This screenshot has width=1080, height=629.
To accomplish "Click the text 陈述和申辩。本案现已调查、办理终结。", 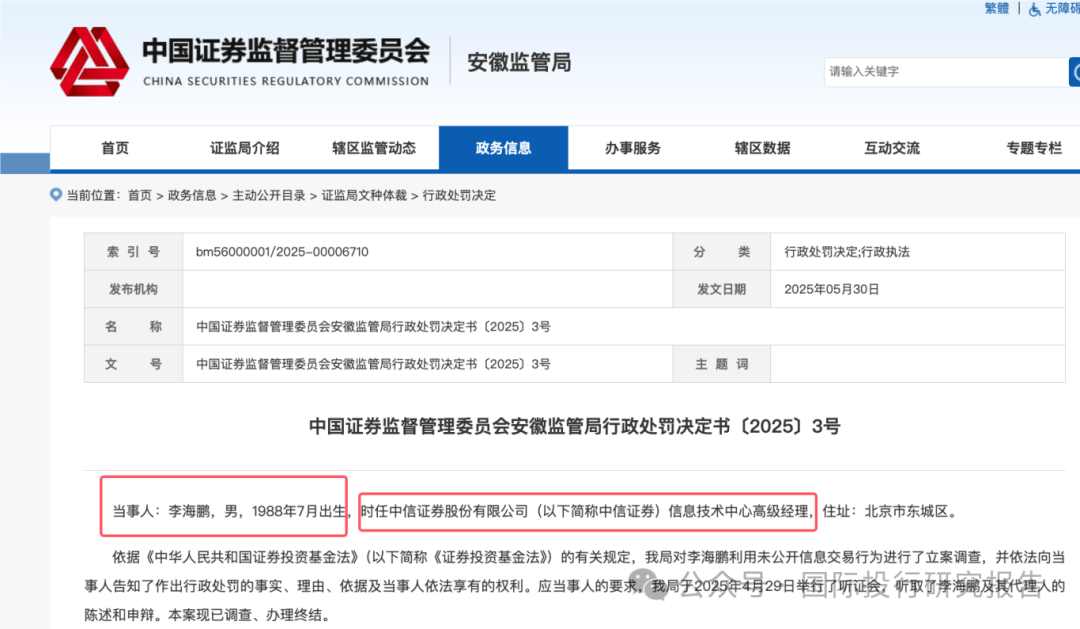I will coord(210,615).
